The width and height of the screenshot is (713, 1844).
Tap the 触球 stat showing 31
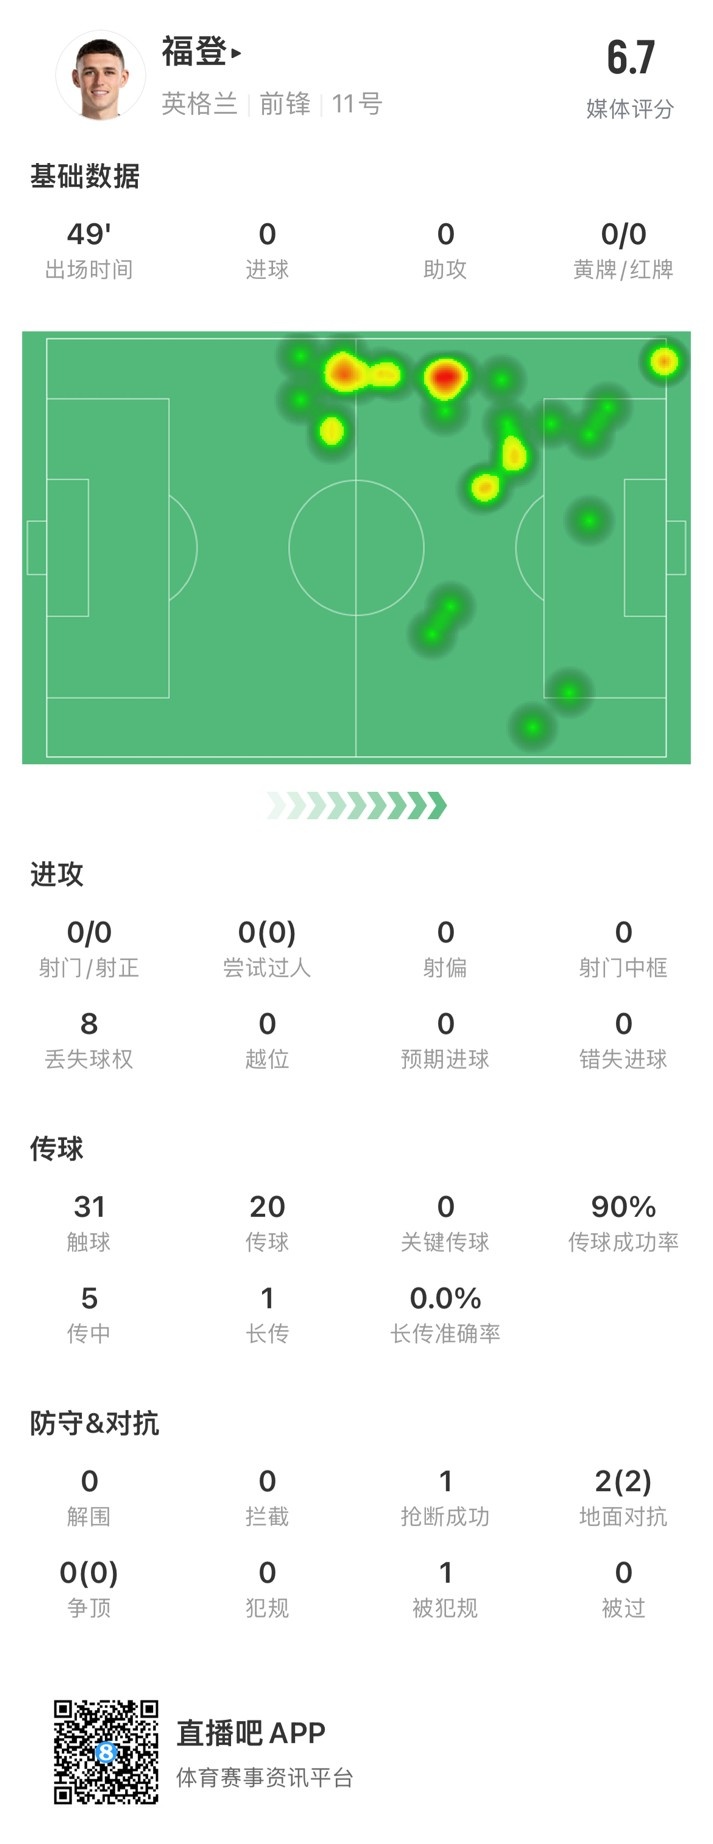(89, 1223)
